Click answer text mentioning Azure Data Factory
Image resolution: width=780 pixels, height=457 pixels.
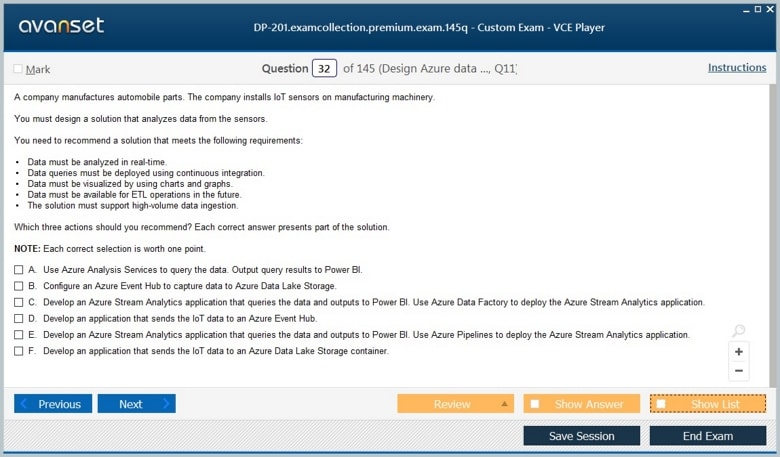(374, 302)
